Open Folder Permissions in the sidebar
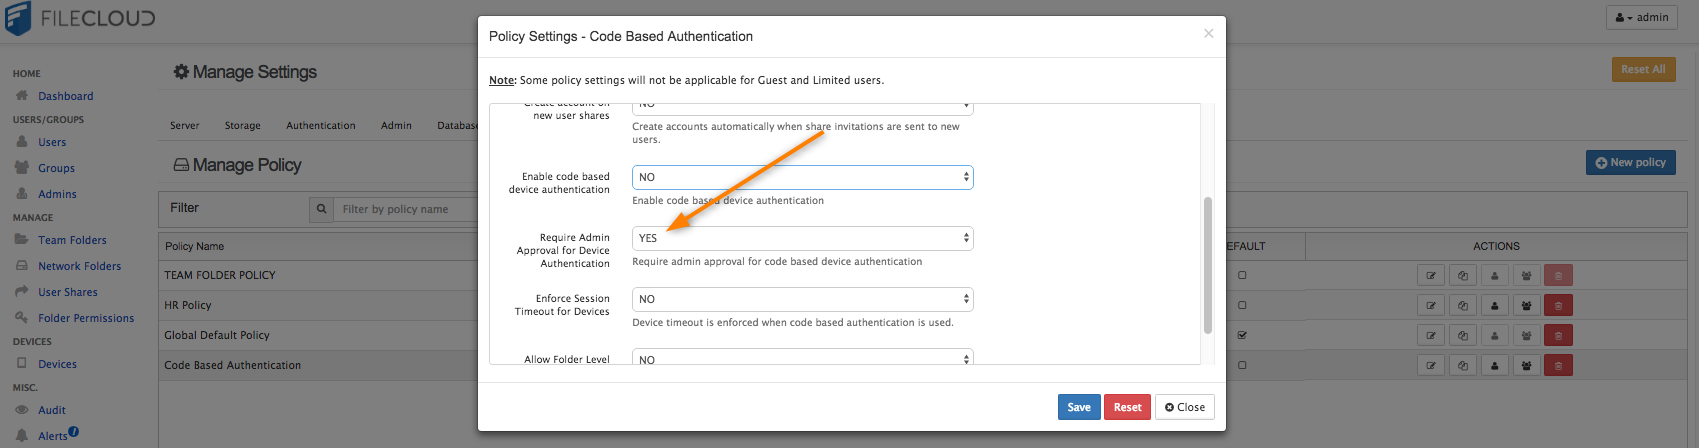The image size is (1699, 448). [86, 318]
